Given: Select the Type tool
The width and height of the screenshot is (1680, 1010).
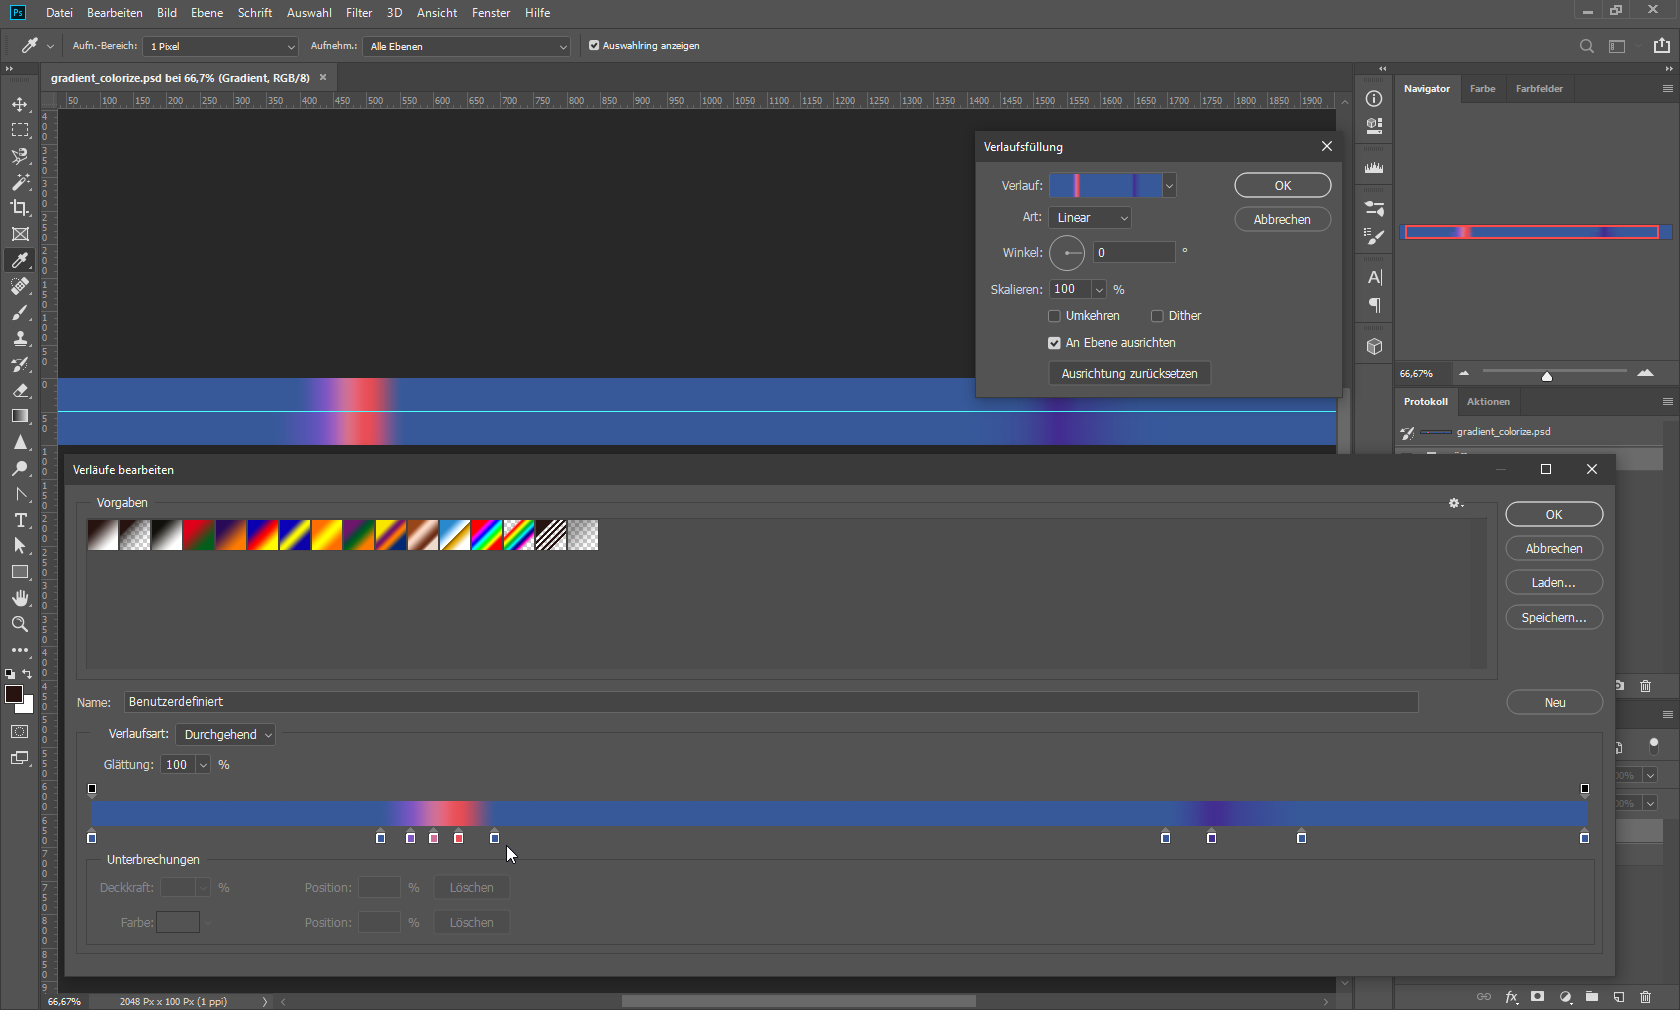Looking at the screenshot, I should click(20, 520).
